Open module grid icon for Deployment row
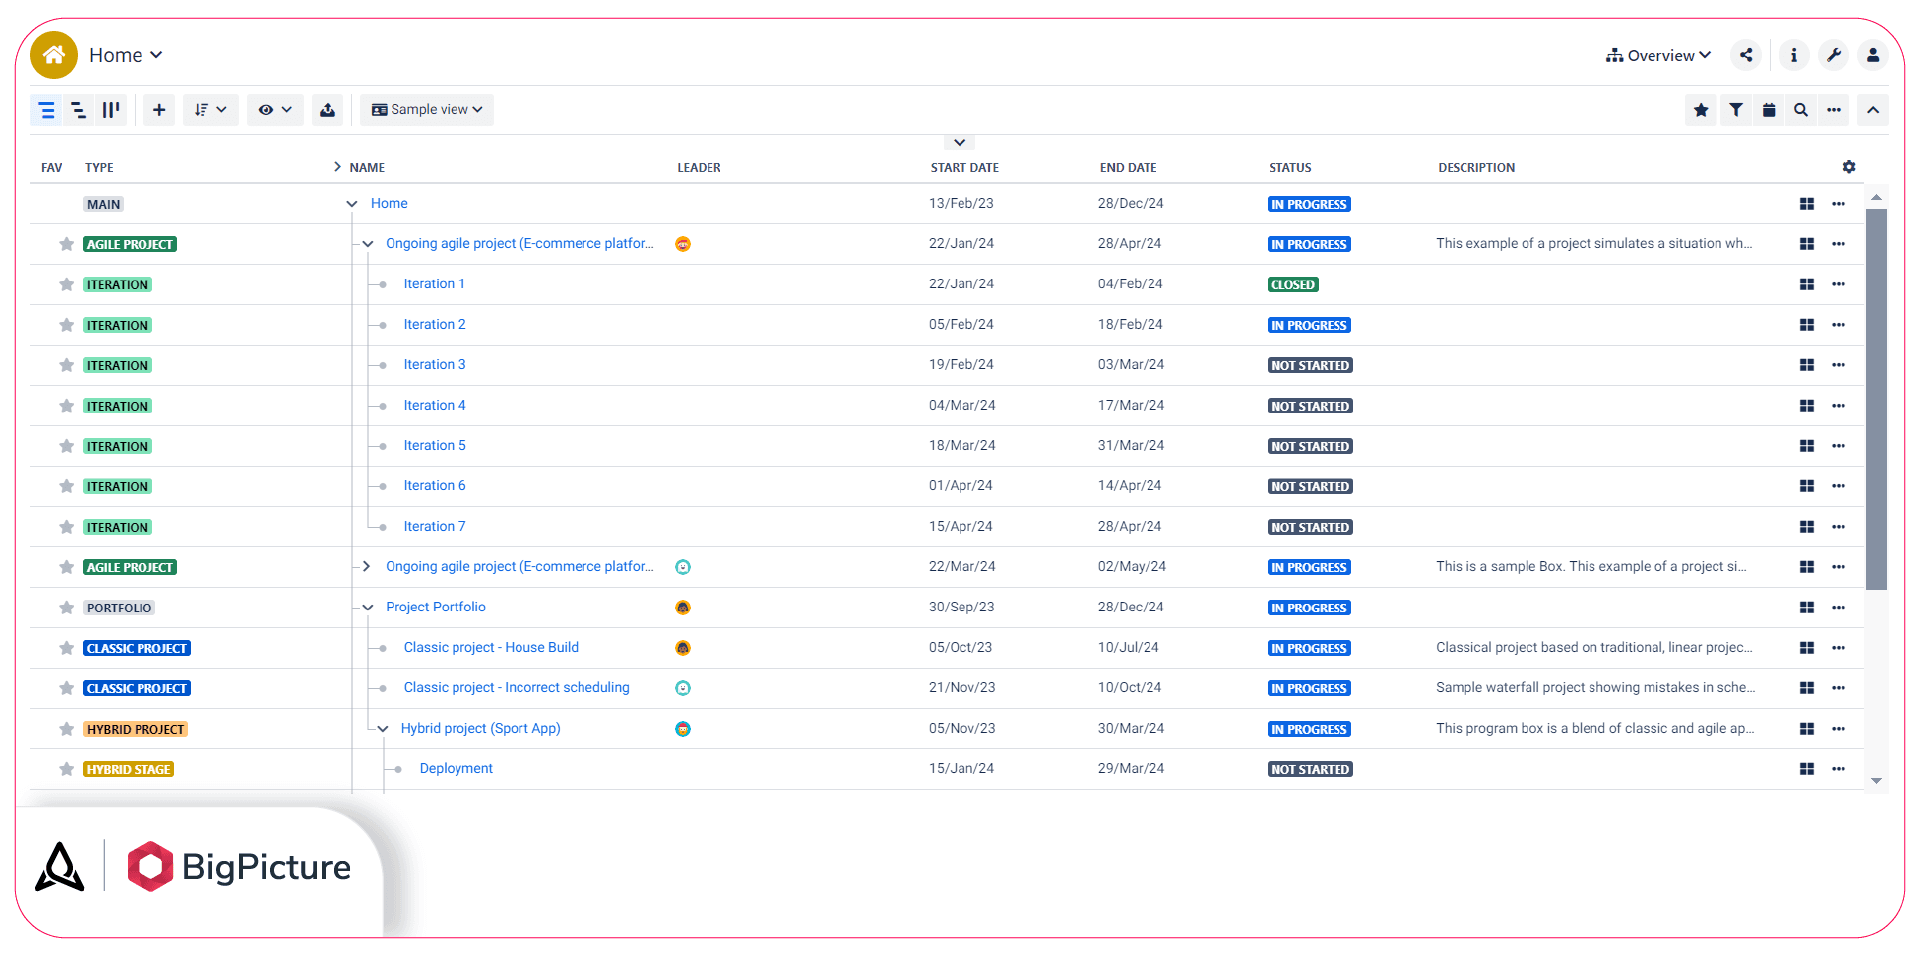Screen dimensions: 1920x960 point(1807,769)
